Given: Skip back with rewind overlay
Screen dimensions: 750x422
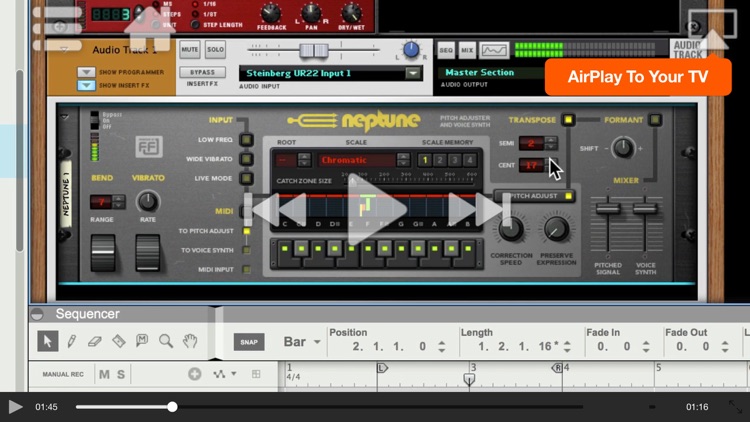Looking at the screenshot, I should (276, 209).
